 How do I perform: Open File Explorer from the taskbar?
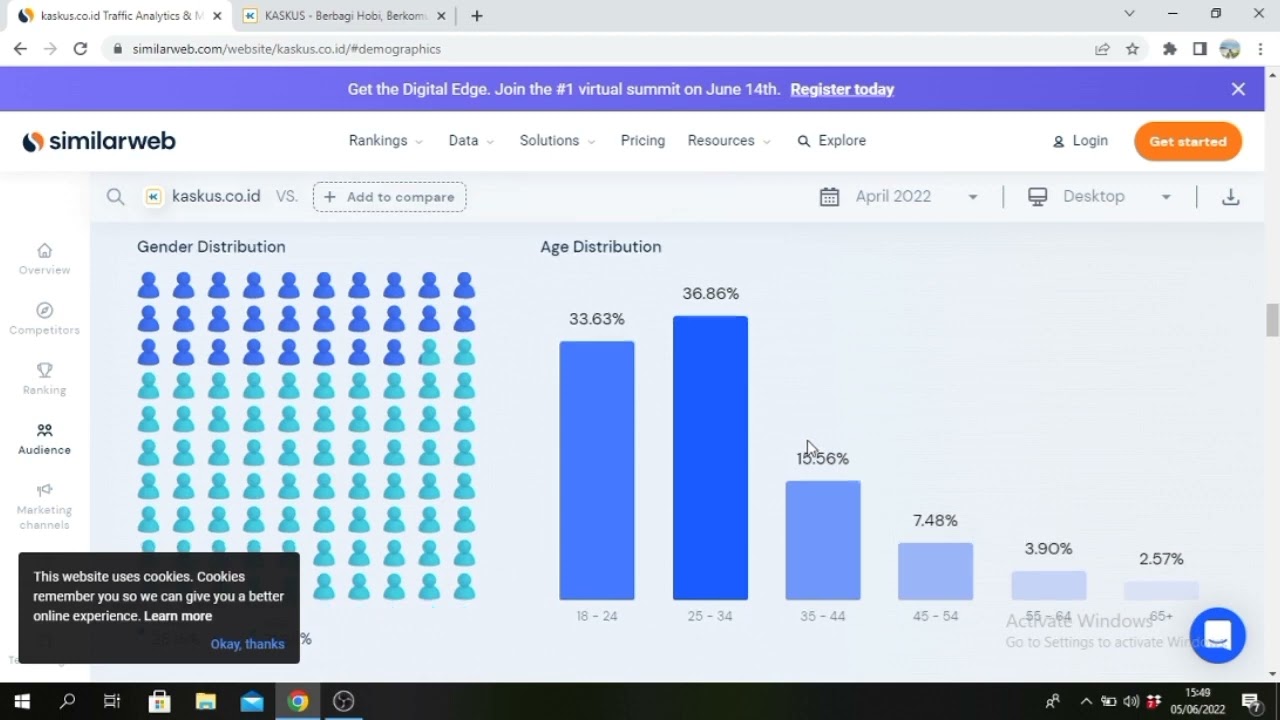(x=205, y=701)
